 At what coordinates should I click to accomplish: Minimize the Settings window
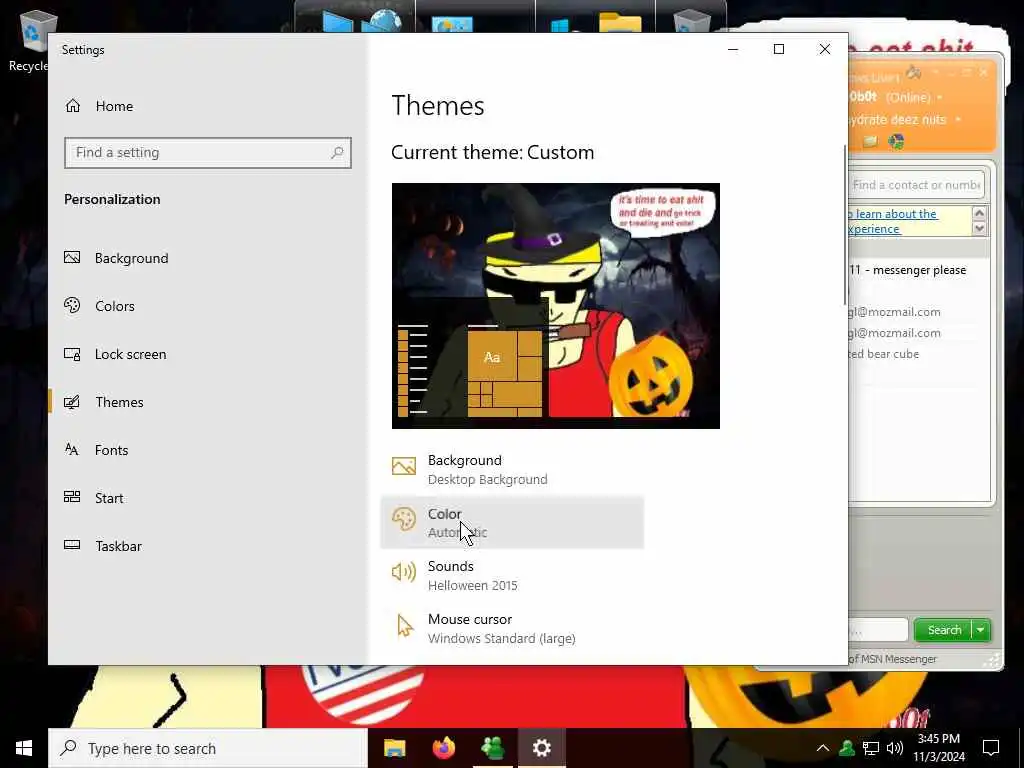click(x=733, y=49)
